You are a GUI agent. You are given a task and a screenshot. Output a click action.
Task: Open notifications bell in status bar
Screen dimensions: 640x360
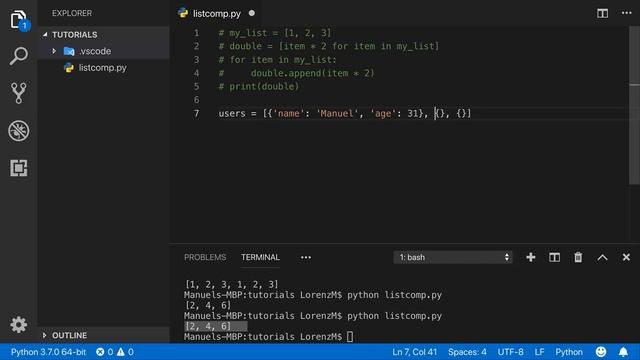click(623, 352)
